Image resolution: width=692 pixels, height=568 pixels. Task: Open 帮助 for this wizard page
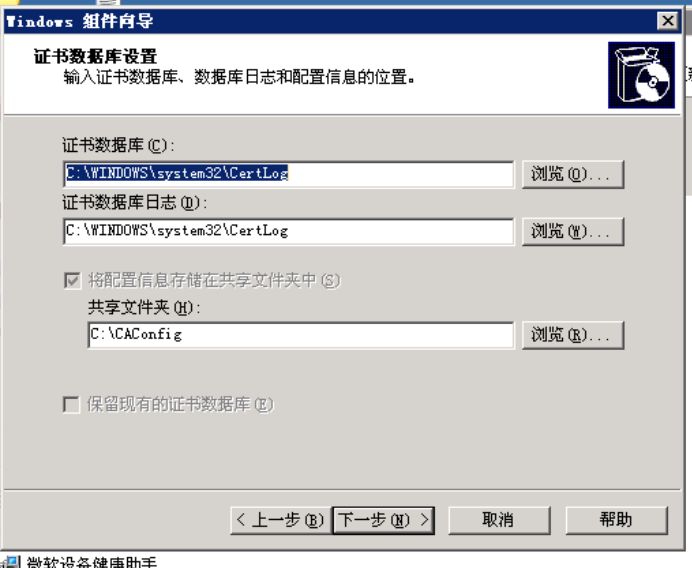pos(617,520)
